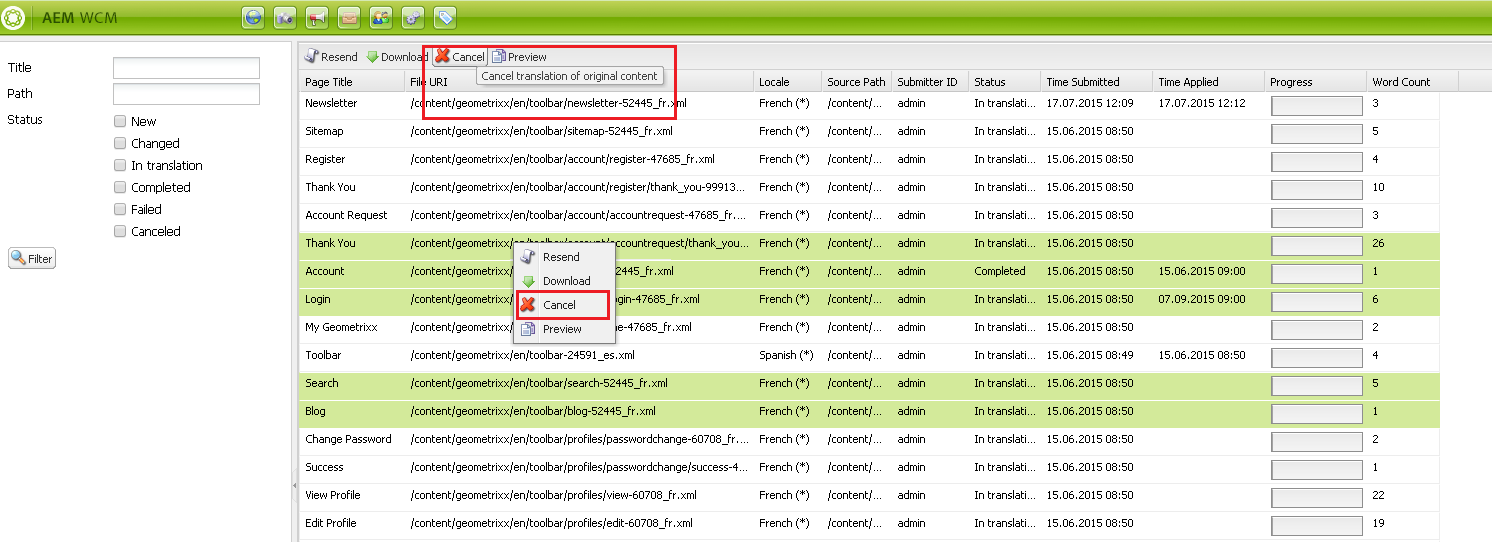
Task: Choose Cancel in the context menu
Action: click(559, 305)
